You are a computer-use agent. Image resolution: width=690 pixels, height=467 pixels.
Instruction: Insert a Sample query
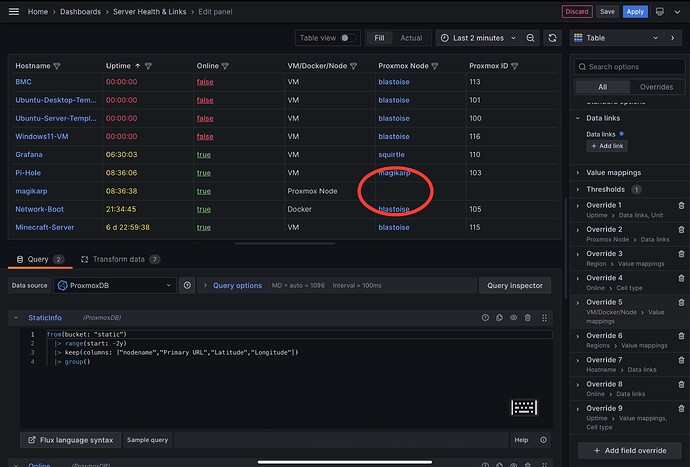(147, 440)
